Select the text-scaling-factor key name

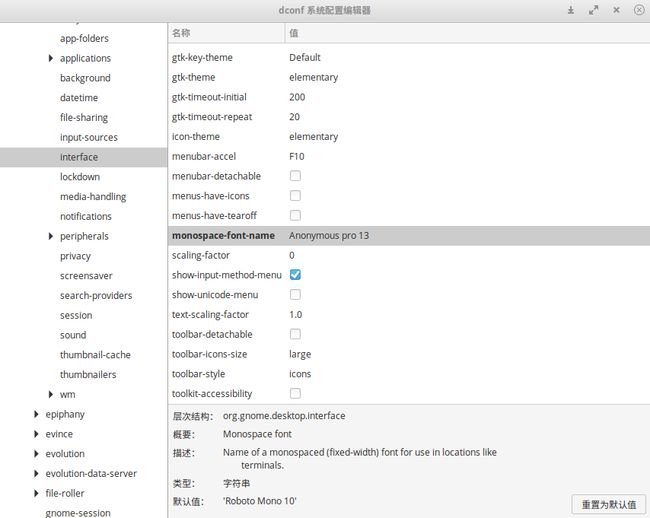210,315
